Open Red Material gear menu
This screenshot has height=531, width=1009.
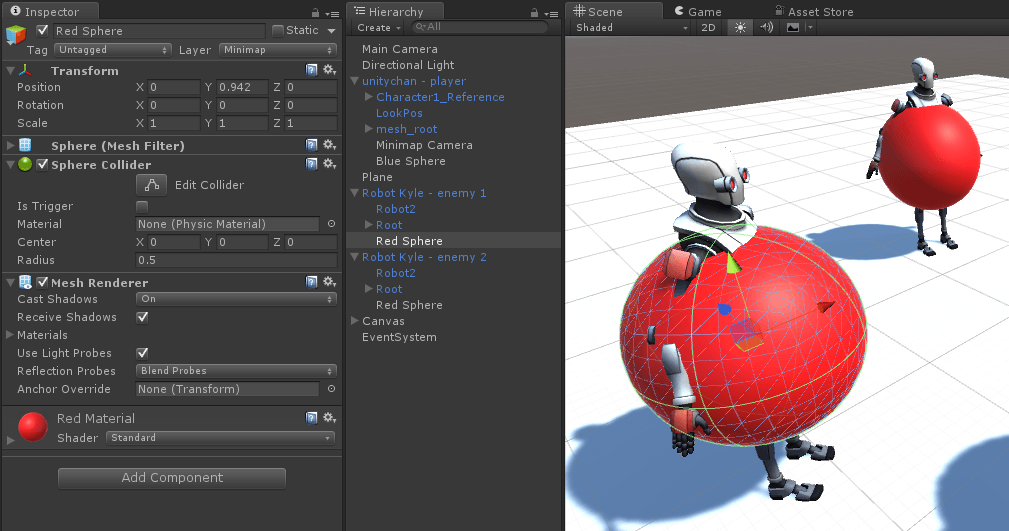click(329, 418)
